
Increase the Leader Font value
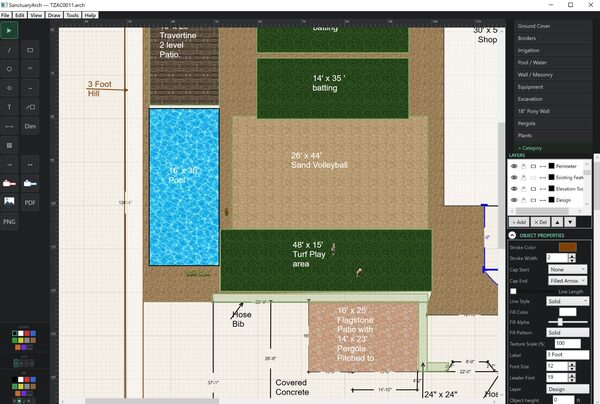tap(572, 375)
